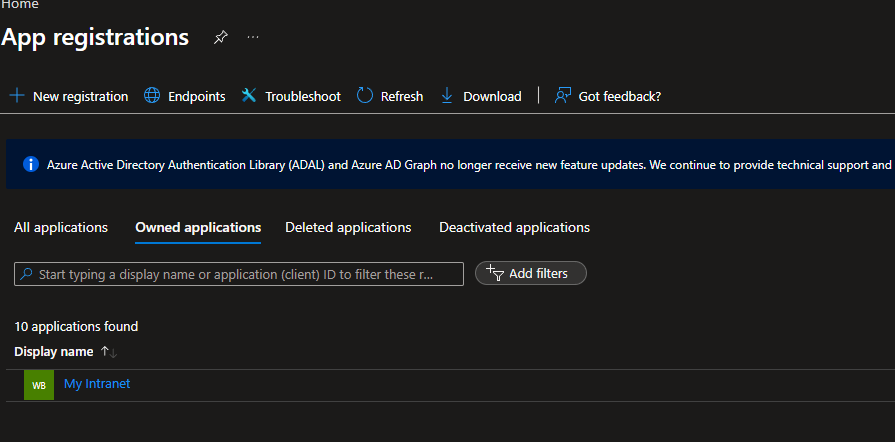Open Deleted applications tab
Image resolution: width=895 pixels, height=442 pixels.
click(348, 227)
